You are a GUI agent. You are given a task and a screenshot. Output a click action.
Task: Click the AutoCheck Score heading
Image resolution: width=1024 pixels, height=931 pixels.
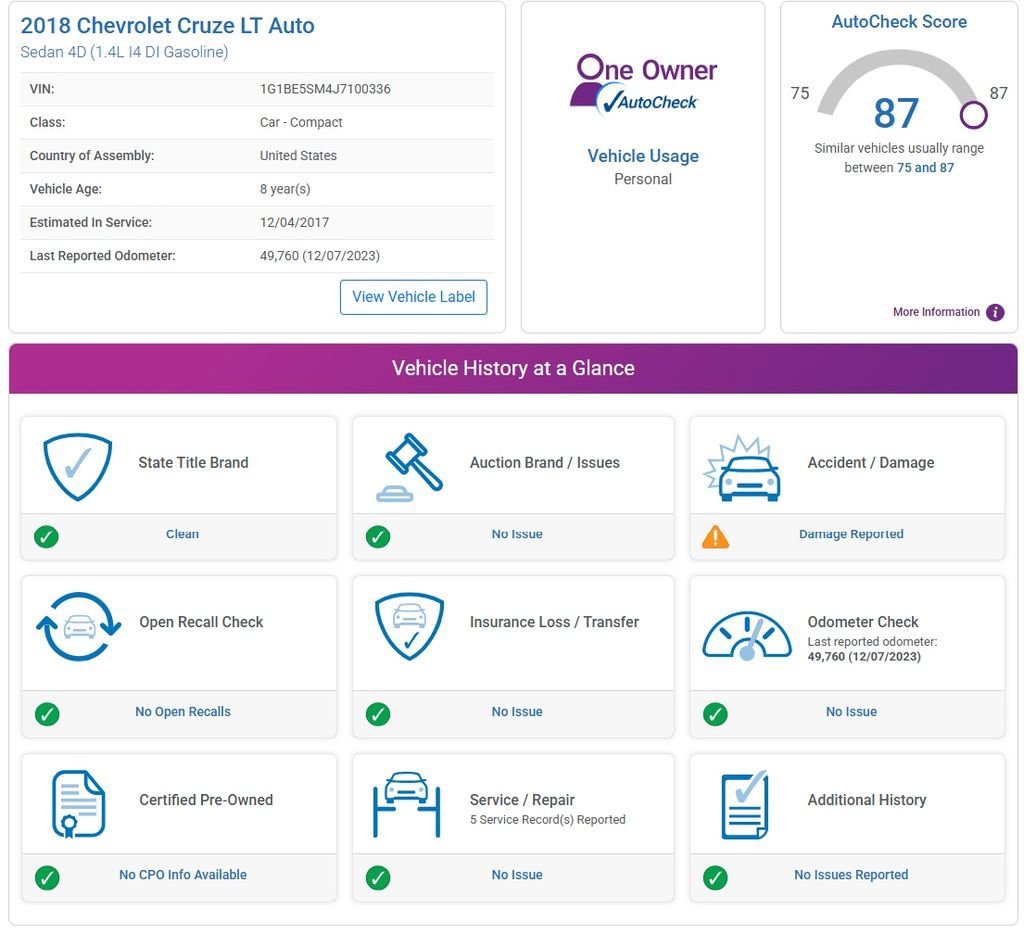coord(899,22)
